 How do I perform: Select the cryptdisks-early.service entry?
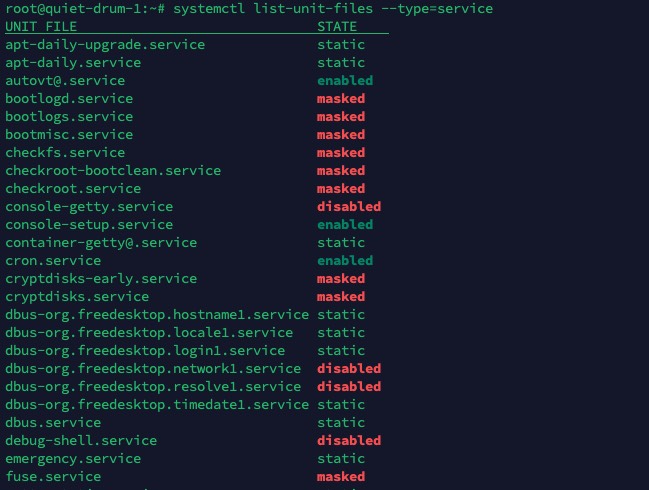101,278
